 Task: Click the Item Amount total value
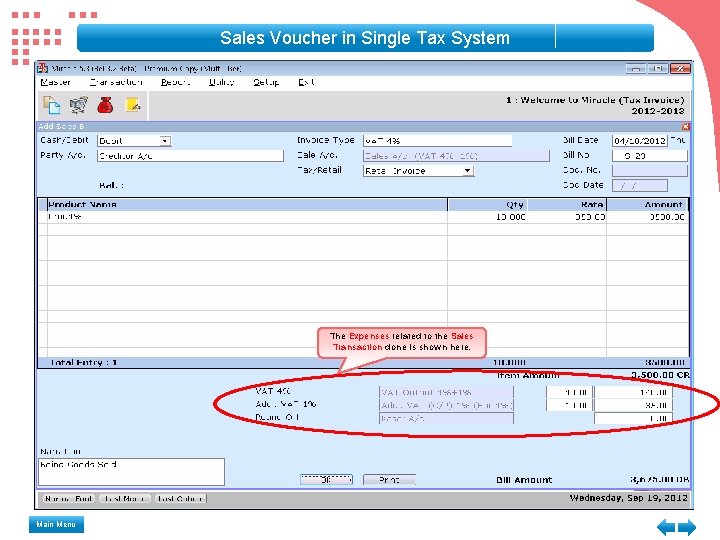coord(660,375)
